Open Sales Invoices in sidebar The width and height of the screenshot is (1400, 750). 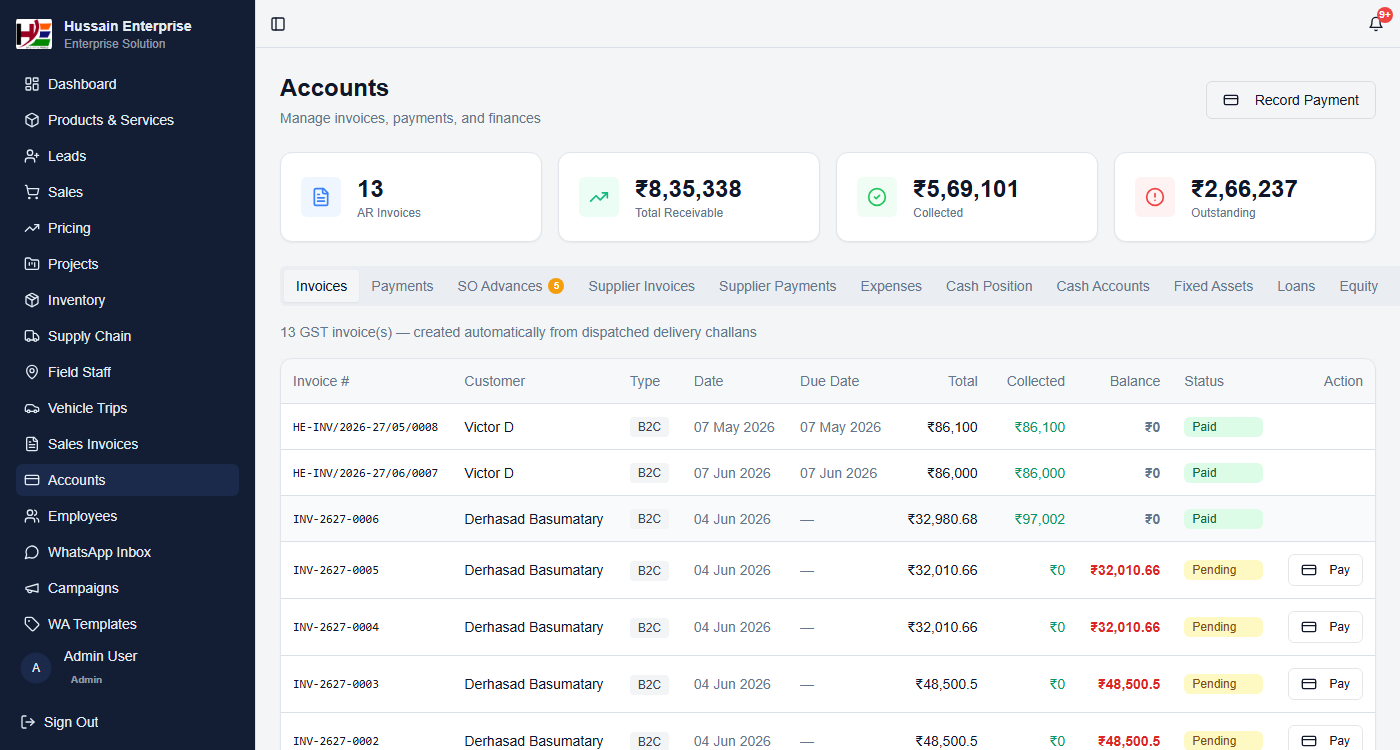point(127,444)
